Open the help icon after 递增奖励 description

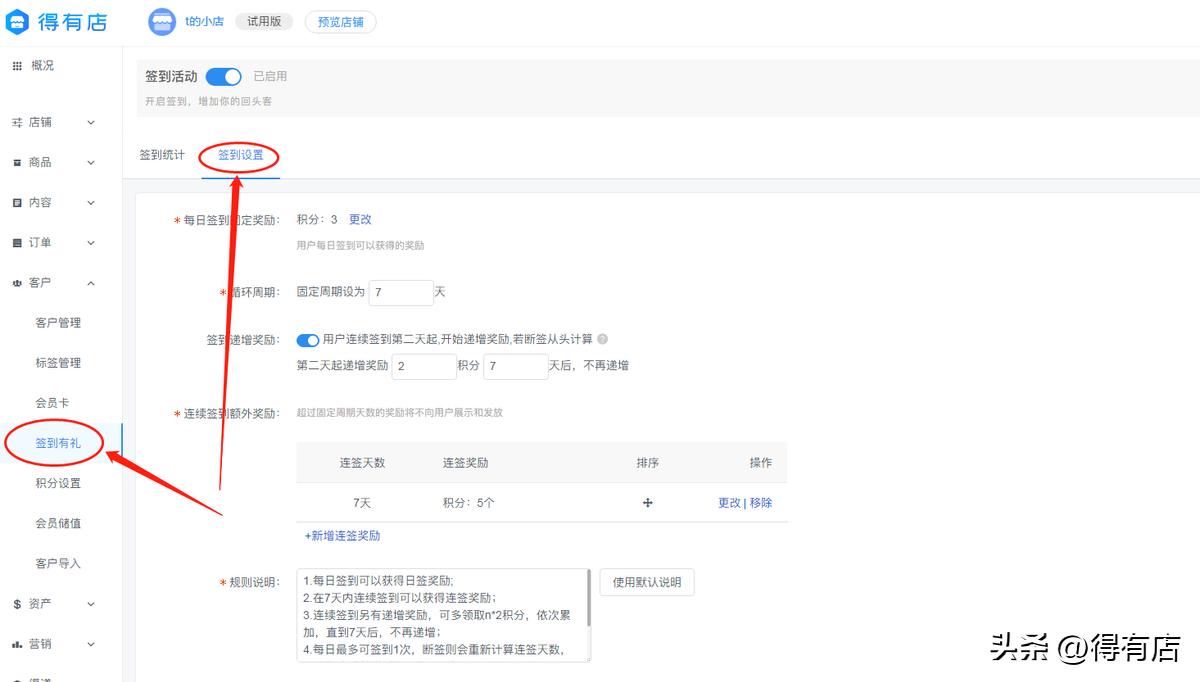click(x=601, y=339)
